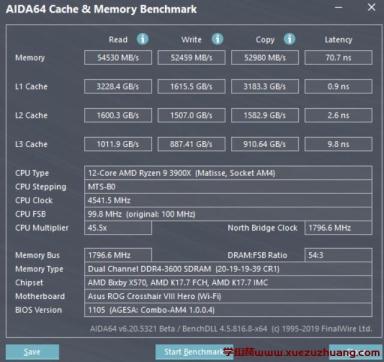This screenshot has height=362, width=384.
Task: Select the Memory Read result field
Action: click(x=118, y=58)
